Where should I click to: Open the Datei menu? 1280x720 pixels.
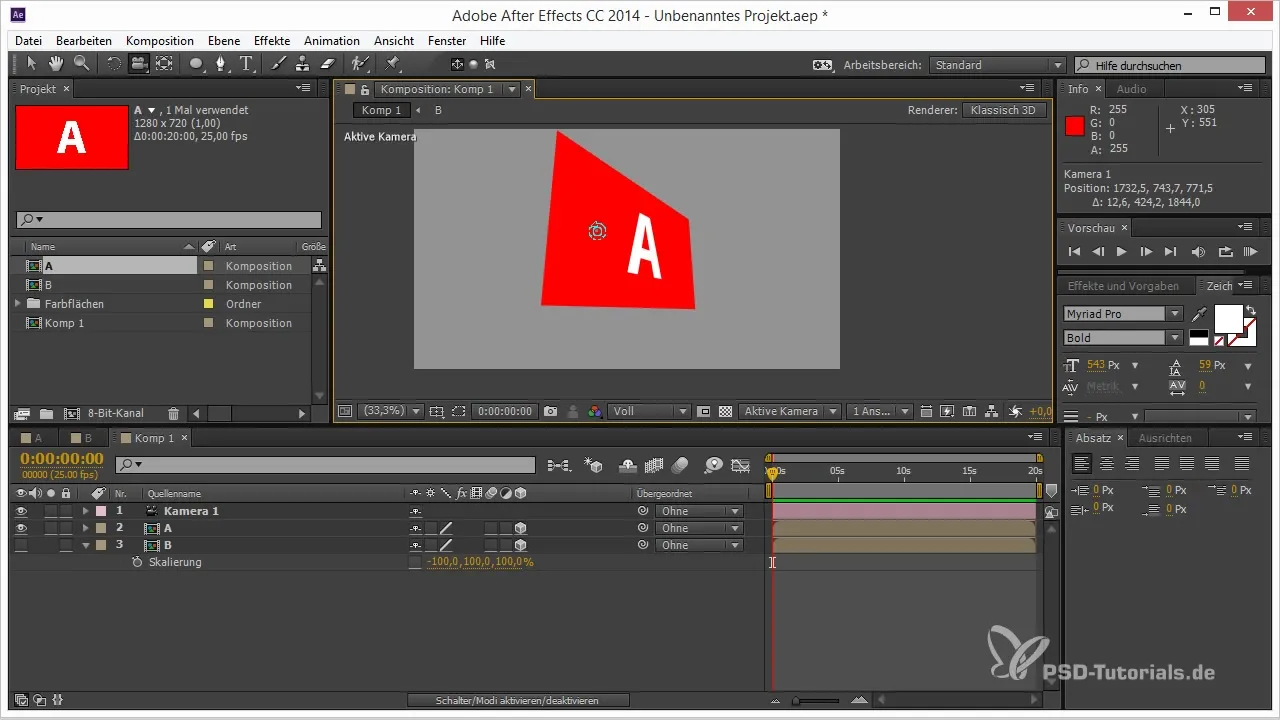point(29,41)
